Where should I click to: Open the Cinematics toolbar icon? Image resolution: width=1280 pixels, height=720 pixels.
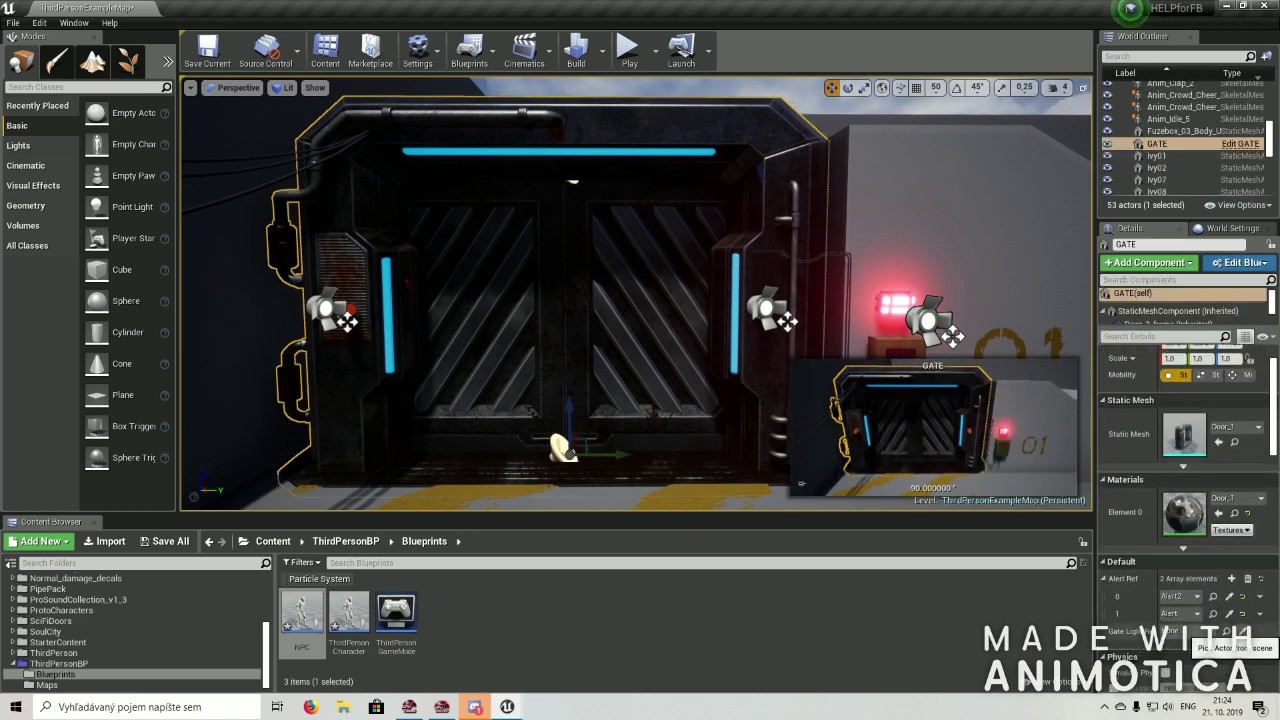coord(524,51)
